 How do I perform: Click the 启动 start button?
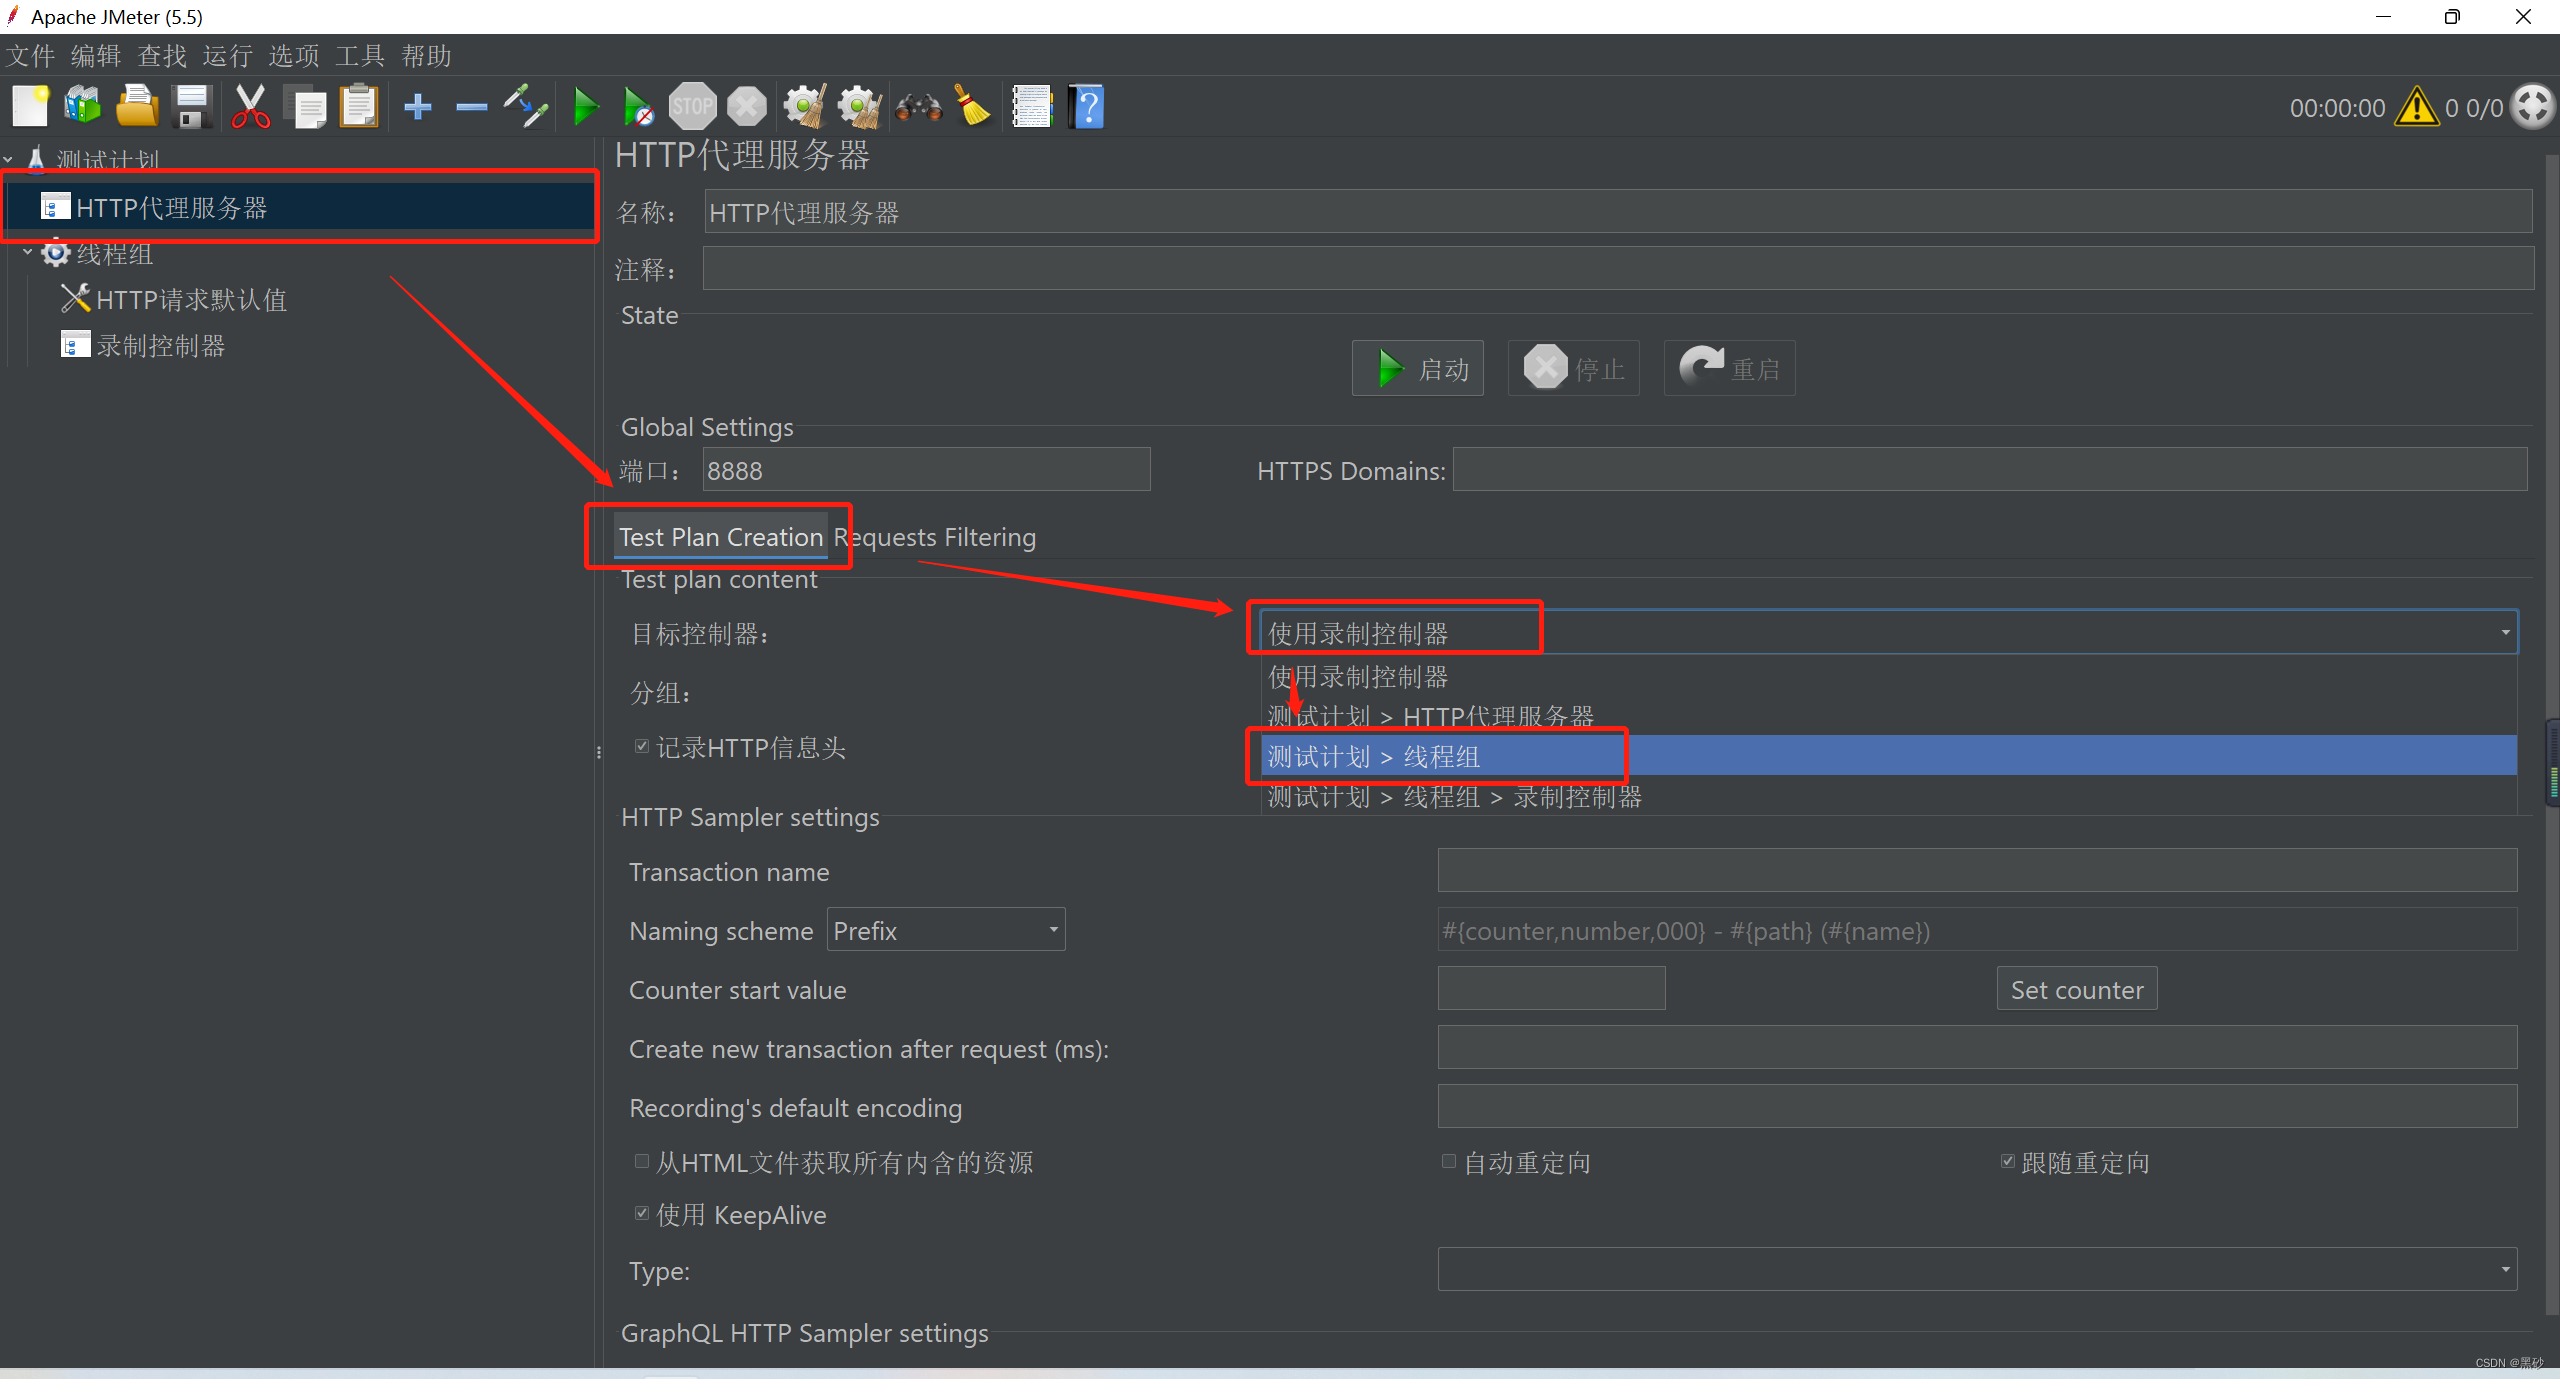click(x=1417, y=368)
